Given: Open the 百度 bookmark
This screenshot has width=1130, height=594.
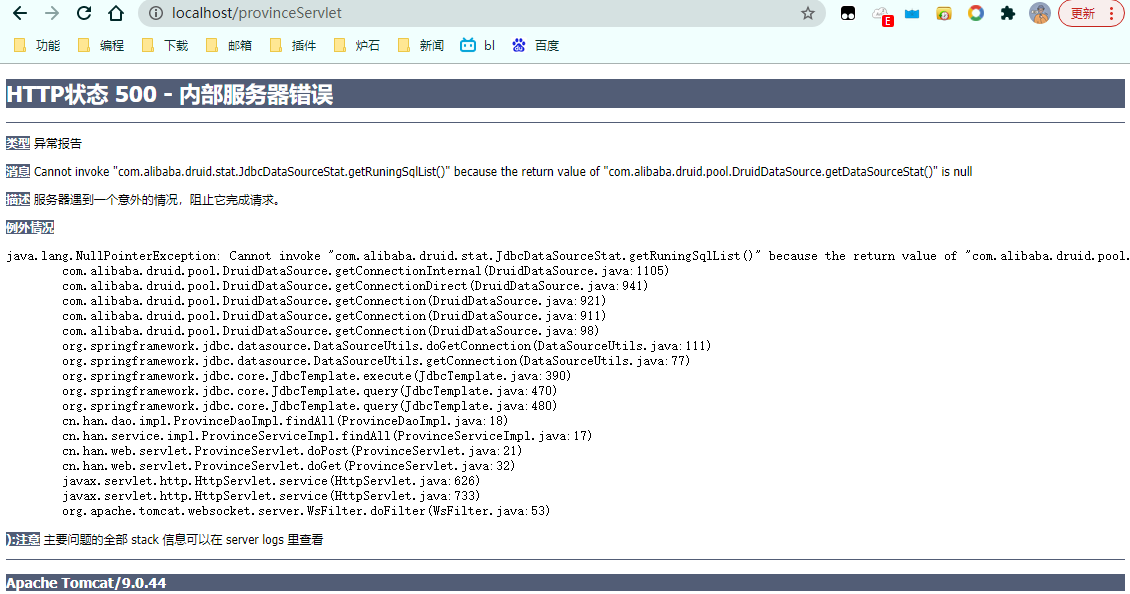Looking at the screenshot, I should tap(535, 45).
